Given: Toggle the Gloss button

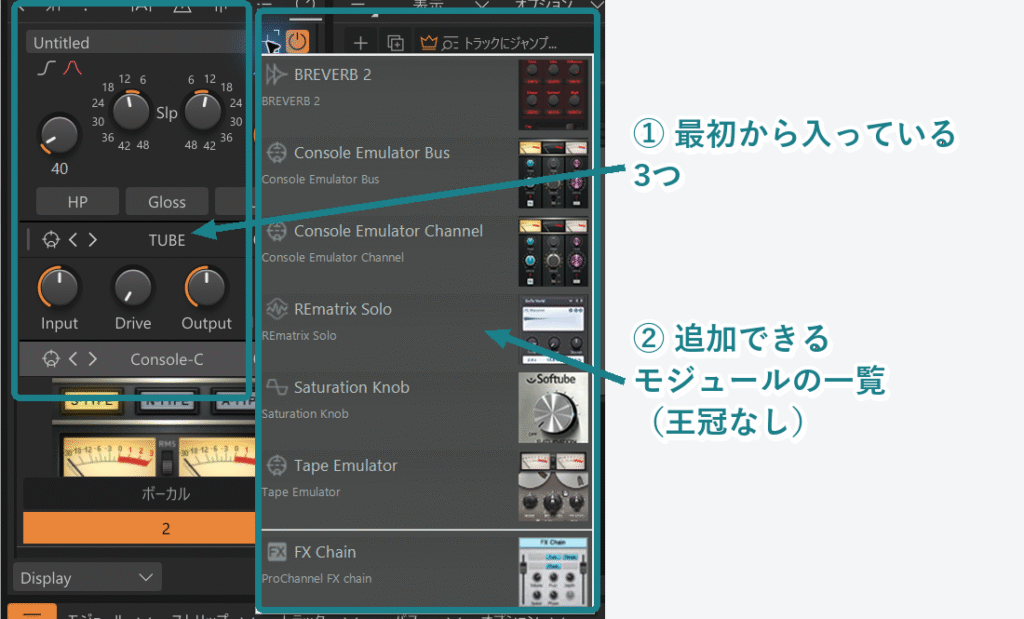Looking at the screenshot, I should tap(167, 202).
